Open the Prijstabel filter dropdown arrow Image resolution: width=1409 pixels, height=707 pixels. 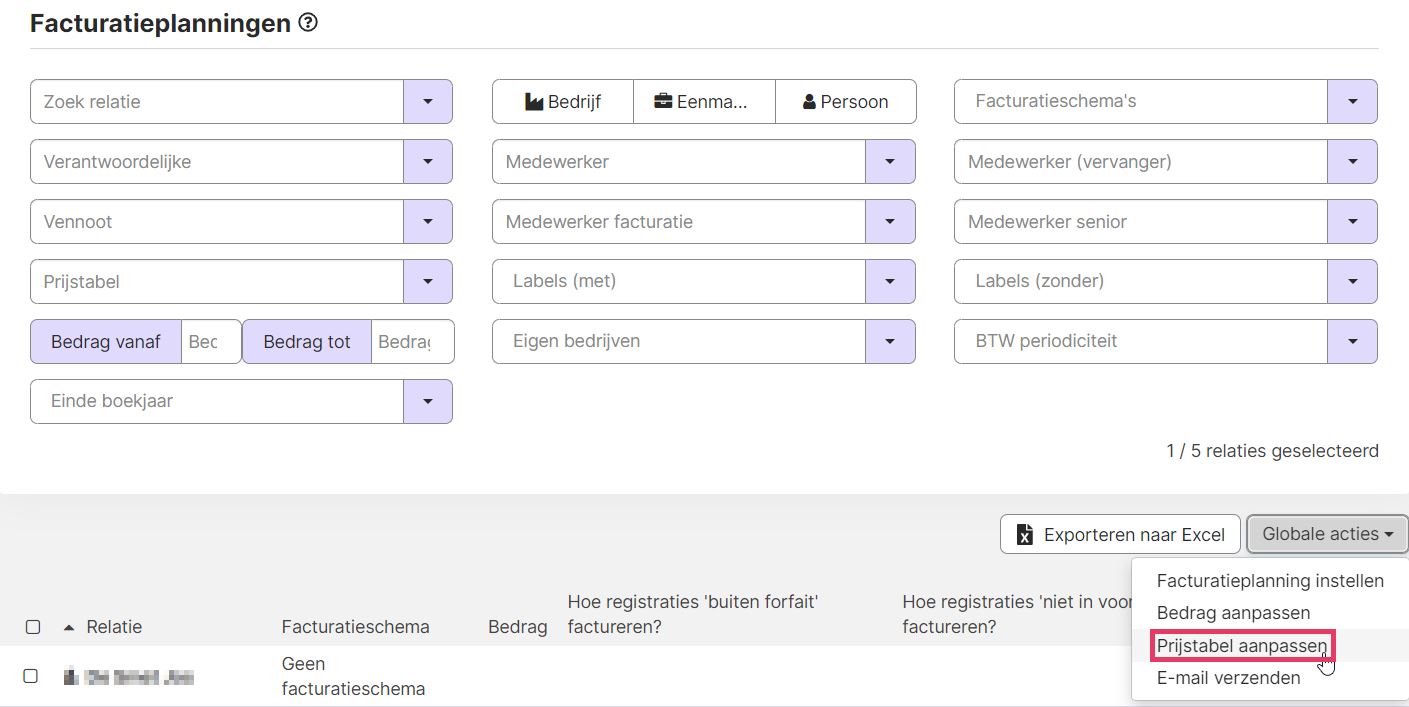[428, 282]
